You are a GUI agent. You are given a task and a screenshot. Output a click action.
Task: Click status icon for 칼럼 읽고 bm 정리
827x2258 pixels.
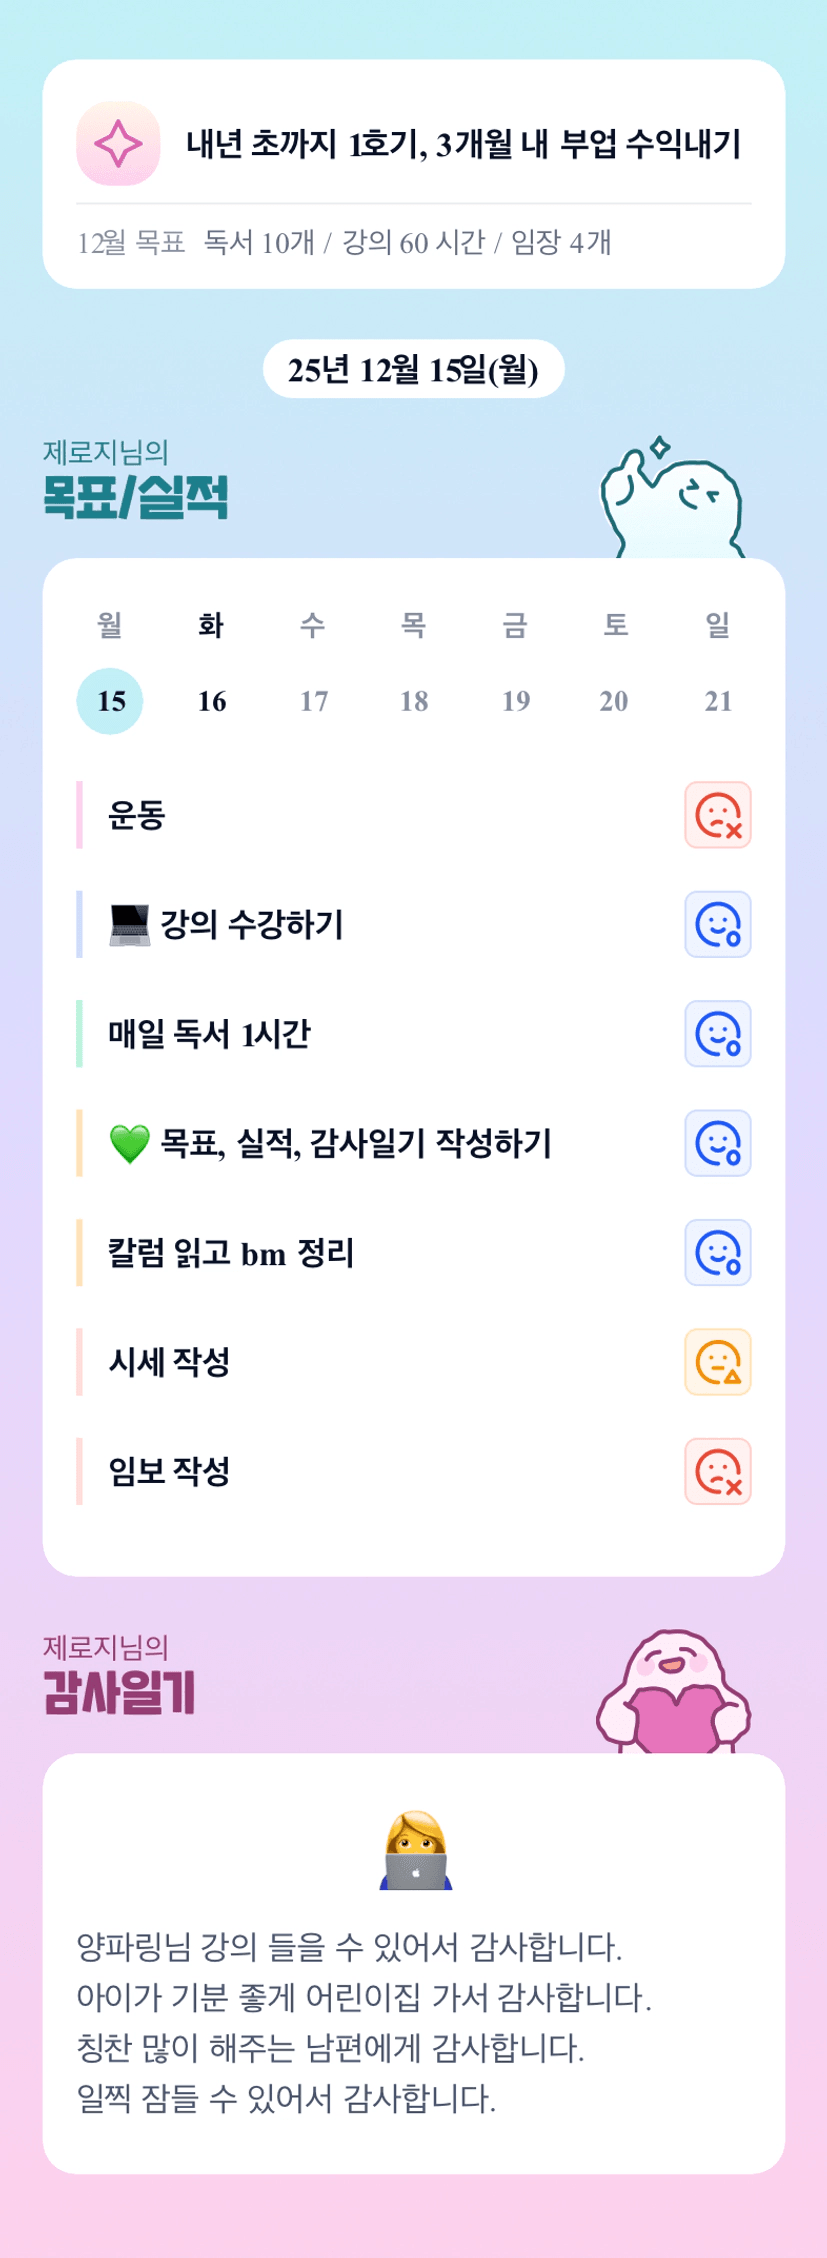click(x=717, y=1252)
